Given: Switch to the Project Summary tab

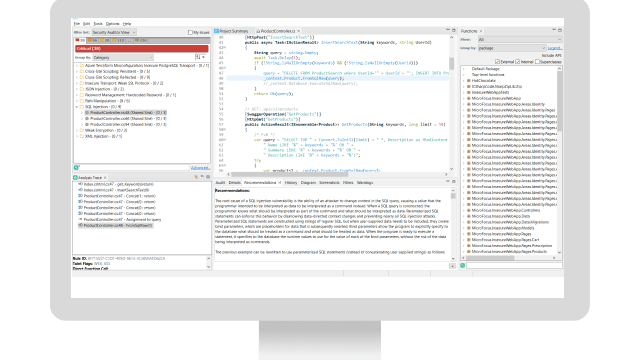Looking at the screenshot, I should [231, 31].
